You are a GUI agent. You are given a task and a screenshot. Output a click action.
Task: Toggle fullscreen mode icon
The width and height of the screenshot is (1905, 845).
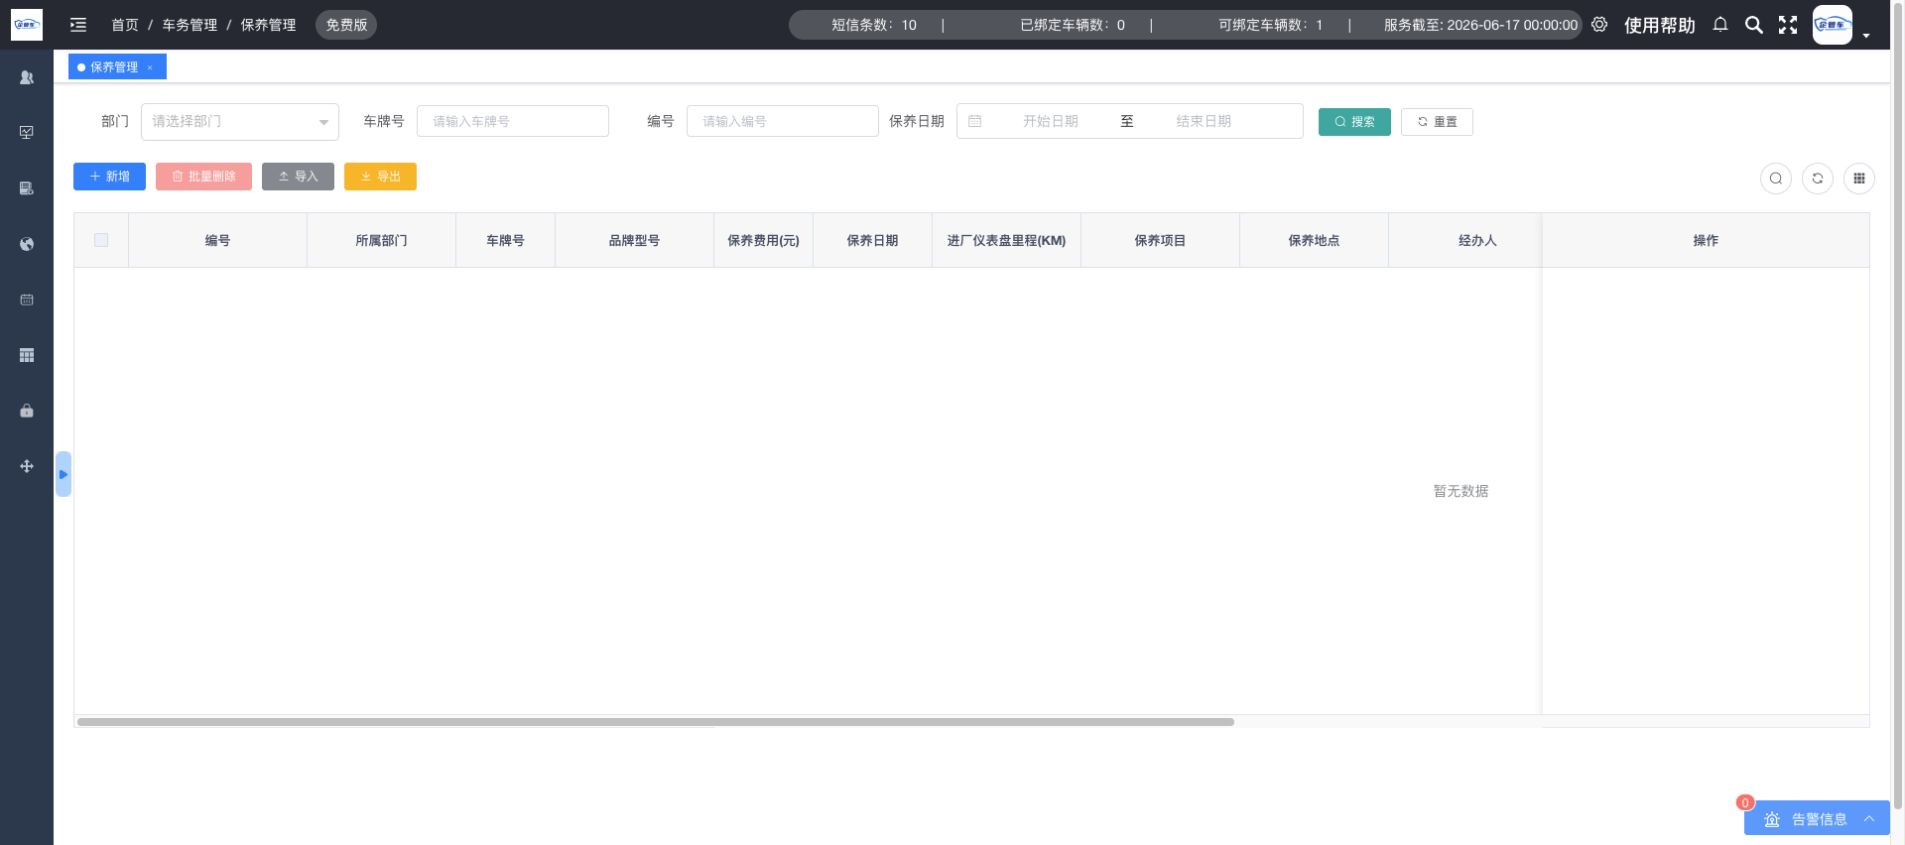click(x=1788, y=25)
